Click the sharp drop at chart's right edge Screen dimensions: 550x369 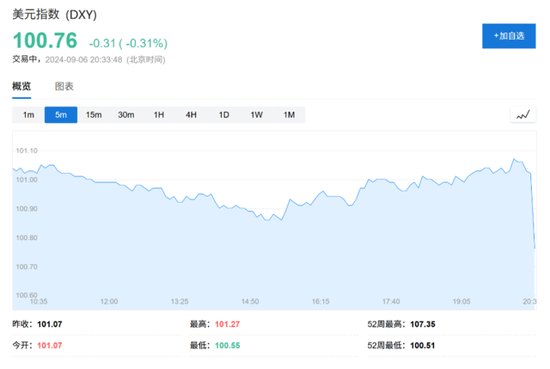pyautogui.click(x=533, y=210)
